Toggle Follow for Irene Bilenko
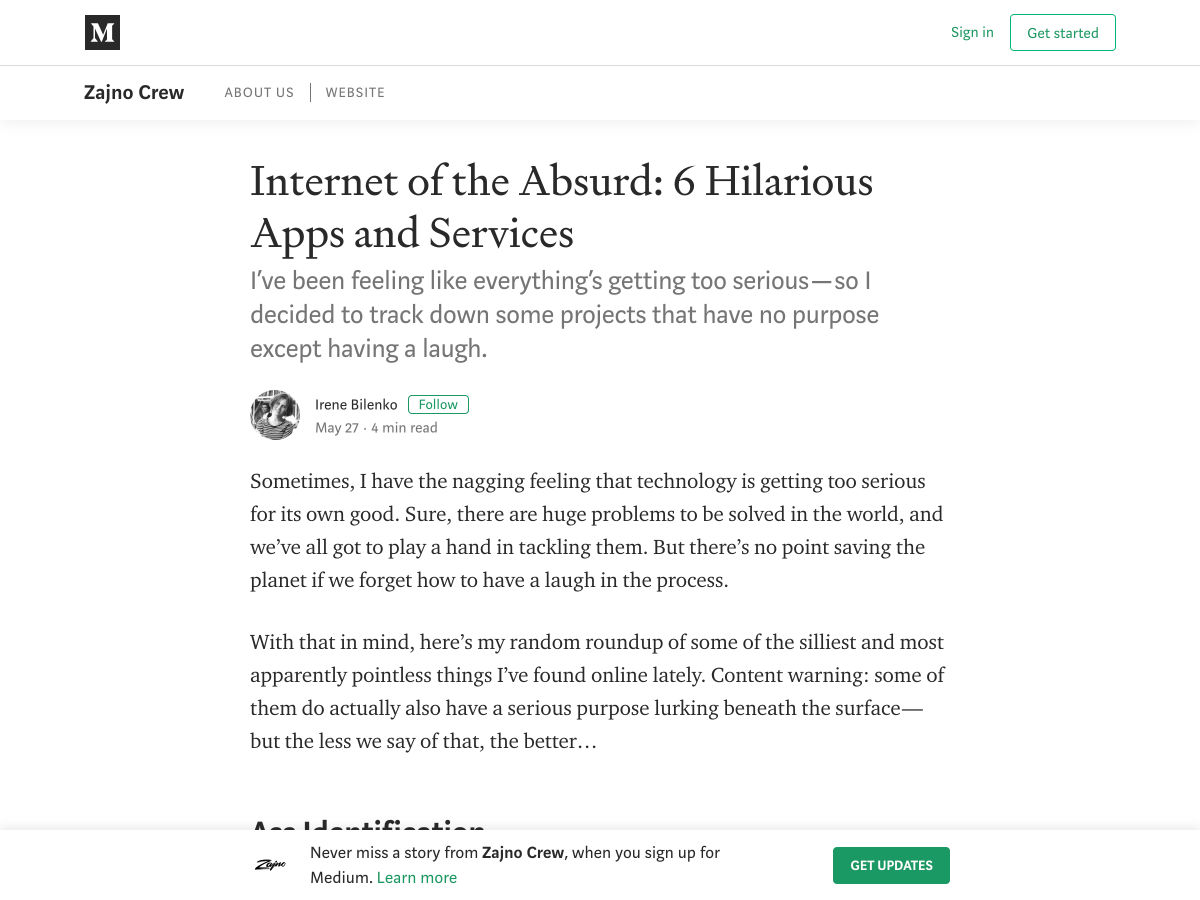The image size is (1200, 900). [438, 404]
